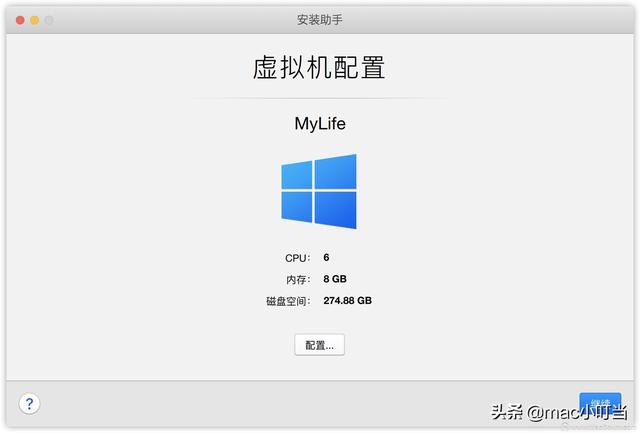Click the CPU value 6
This screenshot has height=433, width=640.
click(326, 257)
